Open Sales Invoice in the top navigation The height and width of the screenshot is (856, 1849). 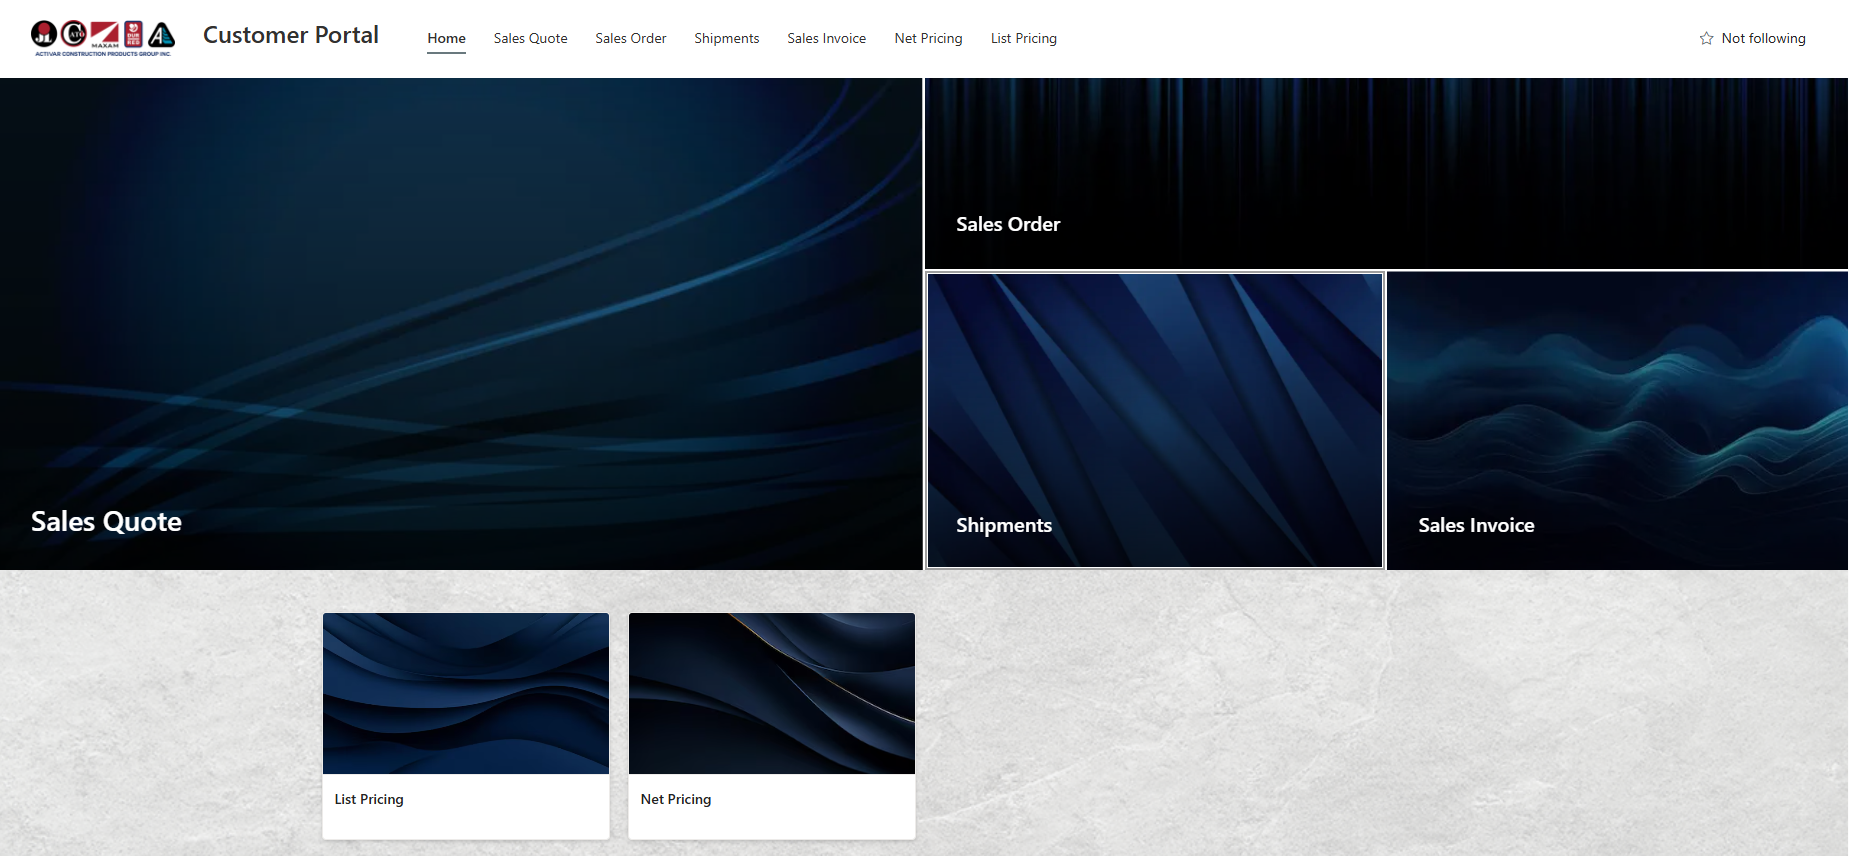pyautogui.click(x=826, y=39)
